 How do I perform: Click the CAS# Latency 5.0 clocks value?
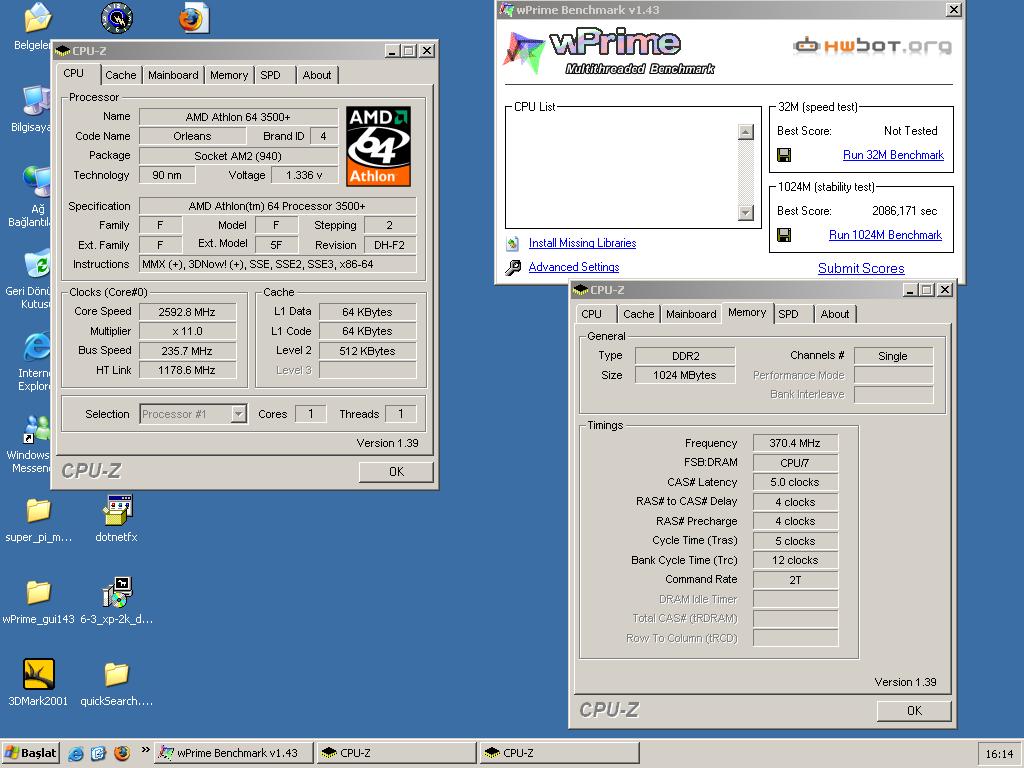[x=795, y=483]
